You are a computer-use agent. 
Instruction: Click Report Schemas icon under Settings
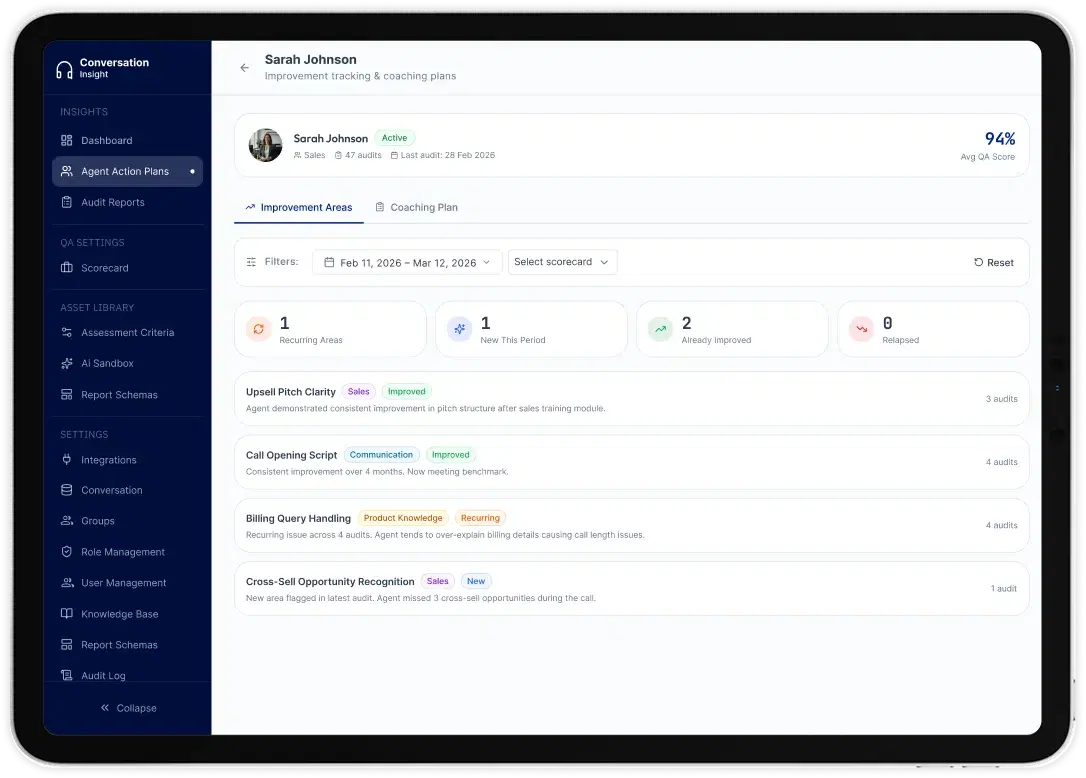[x=66, y=644]
